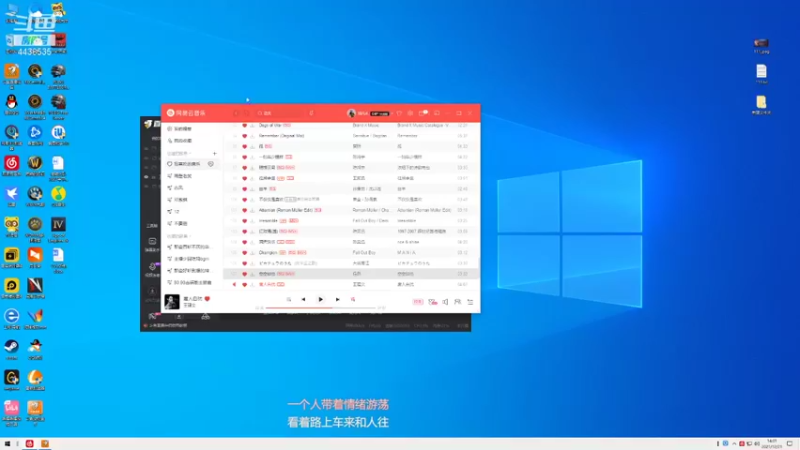Open the red NetEase Cloud Music desktop shortcut
Viewport: 800px width, 450px height.
12,166
